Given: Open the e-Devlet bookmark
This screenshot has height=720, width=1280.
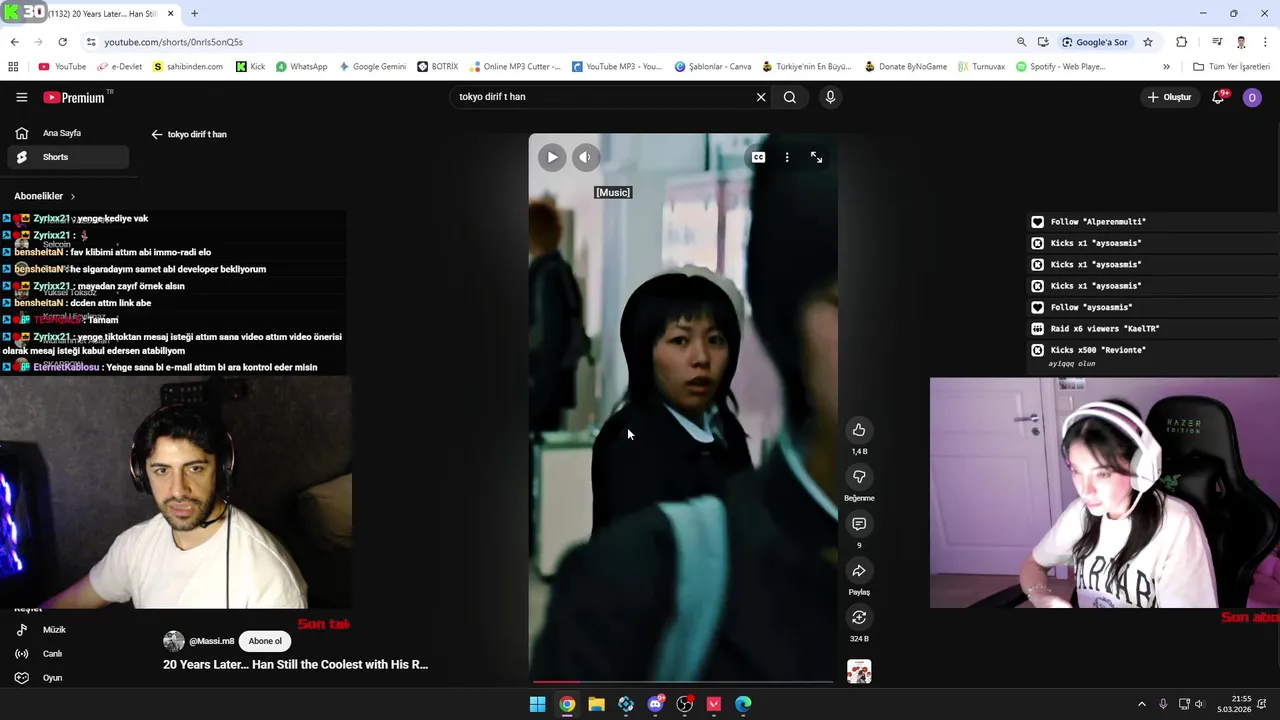Looking at the screenshot, I should pos(119,67).
